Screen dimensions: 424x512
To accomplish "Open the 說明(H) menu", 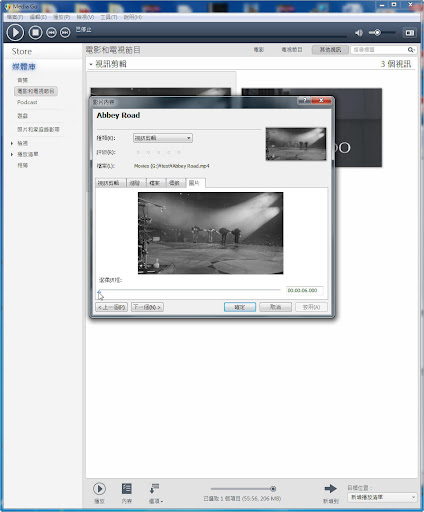I will 133,17.
